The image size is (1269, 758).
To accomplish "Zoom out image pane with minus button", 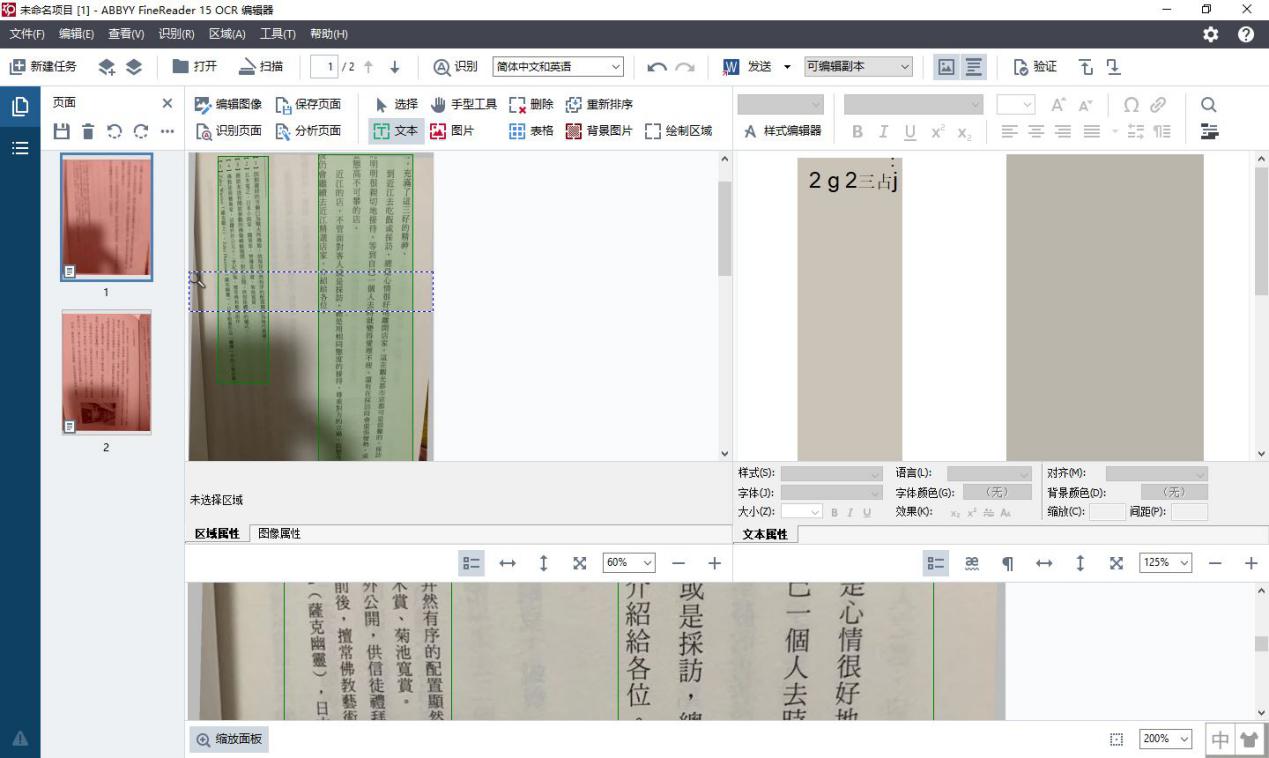I will point(678,563).
